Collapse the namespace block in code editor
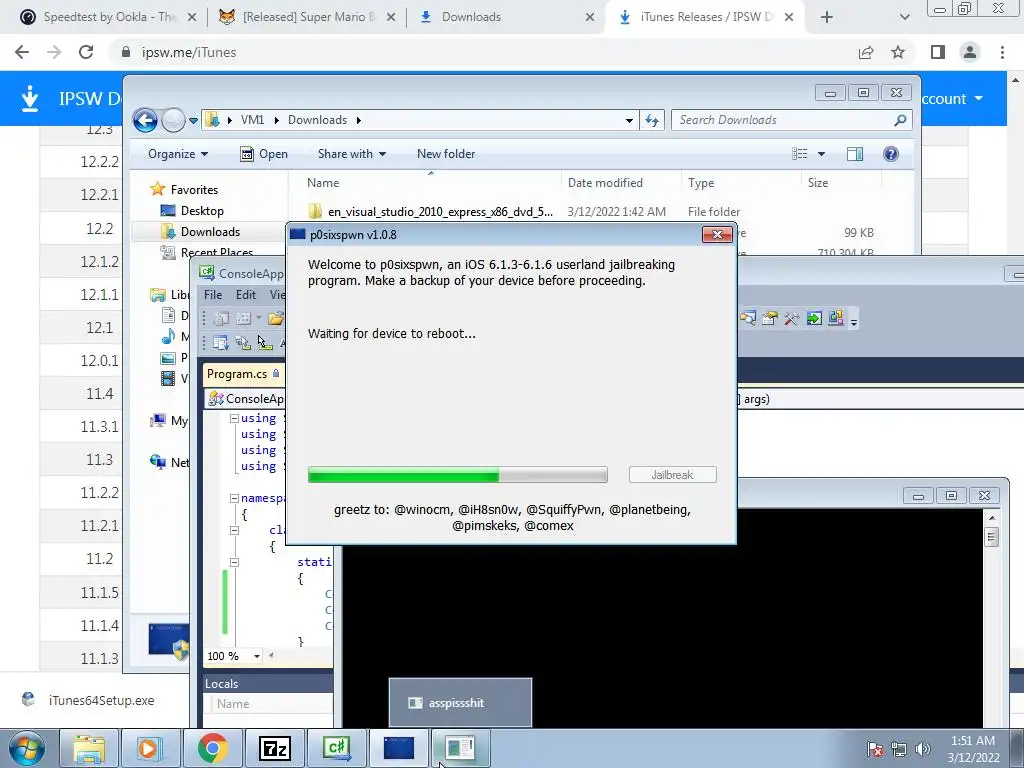 tap(234, 498)
